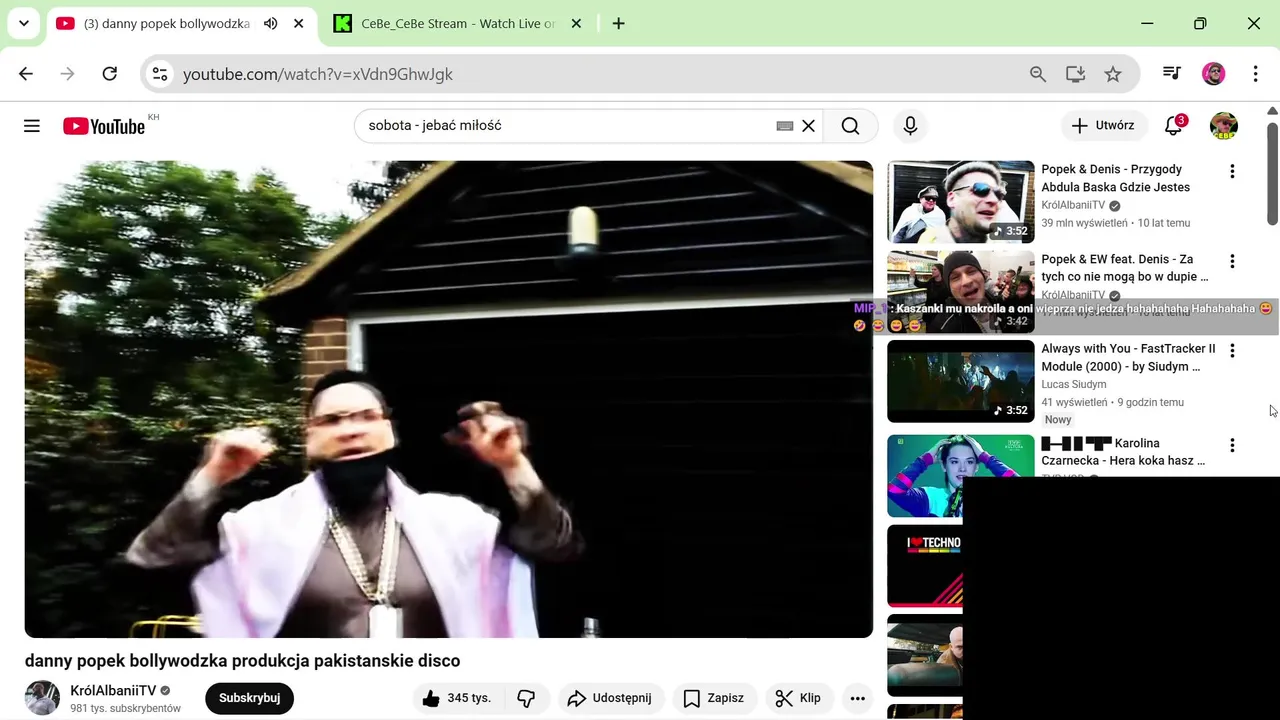Like the video with thumbs up
1280x720 pixels.
[456, 698]
